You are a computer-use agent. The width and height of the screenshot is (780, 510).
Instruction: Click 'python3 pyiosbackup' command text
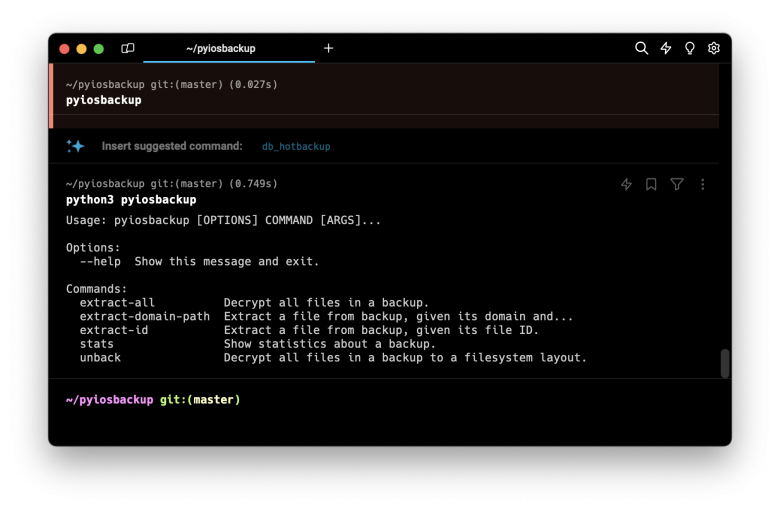[131, 200]
